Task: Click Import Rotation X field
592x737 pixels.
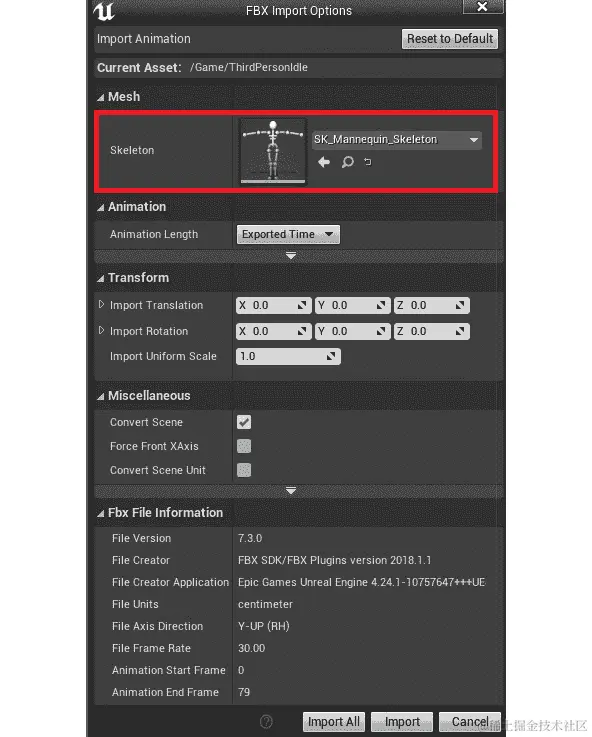Action: pos(273,331)
